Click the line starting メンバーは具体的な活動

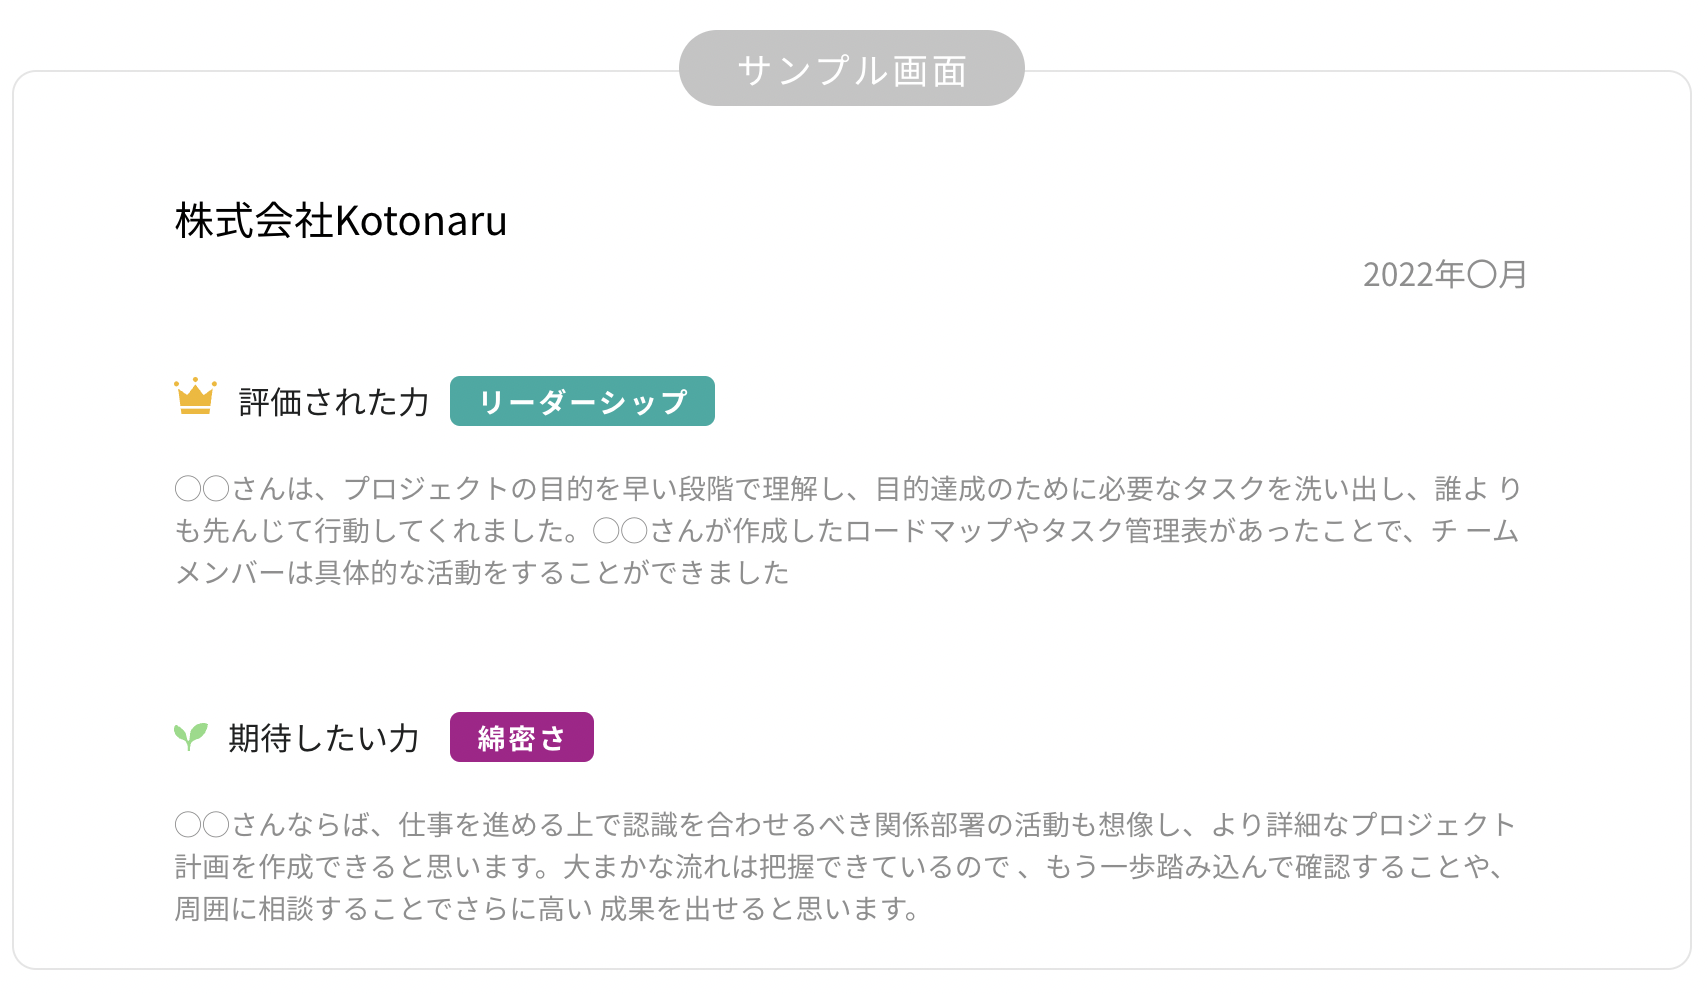tap(482, 572)
